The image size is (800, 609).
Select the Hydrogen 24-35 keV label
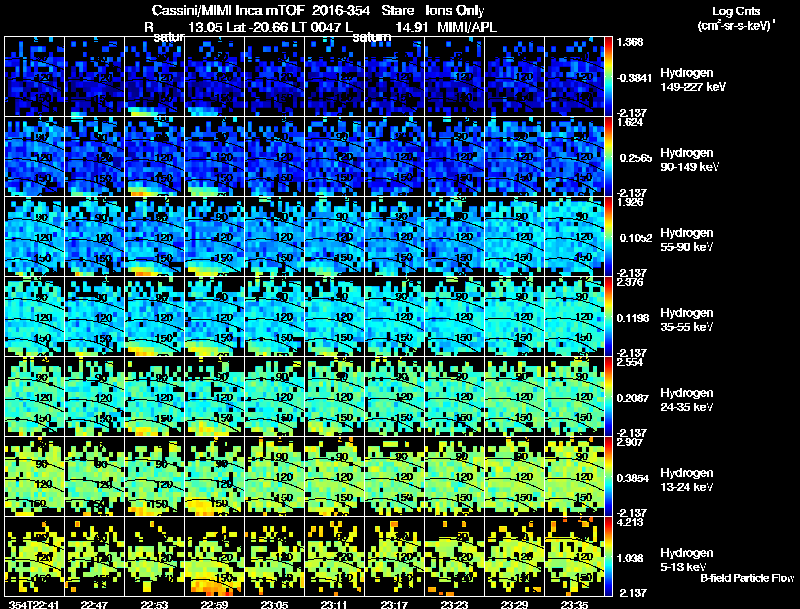[687, 400]
